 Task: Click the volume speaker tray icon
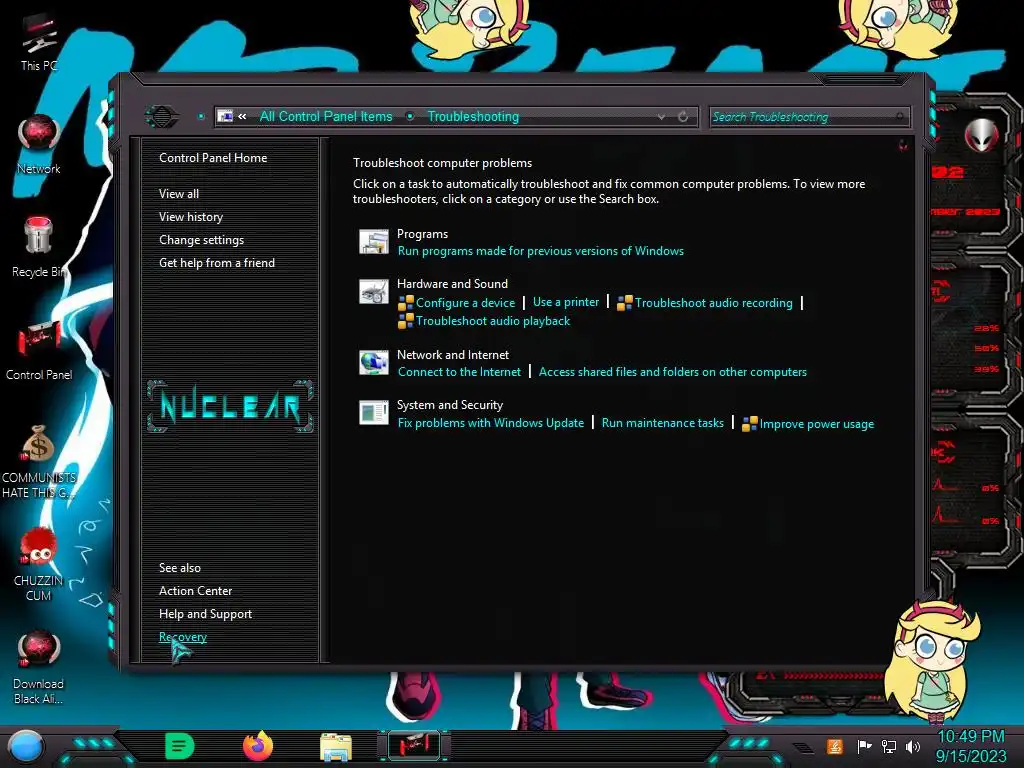click(x=913, y=746)
